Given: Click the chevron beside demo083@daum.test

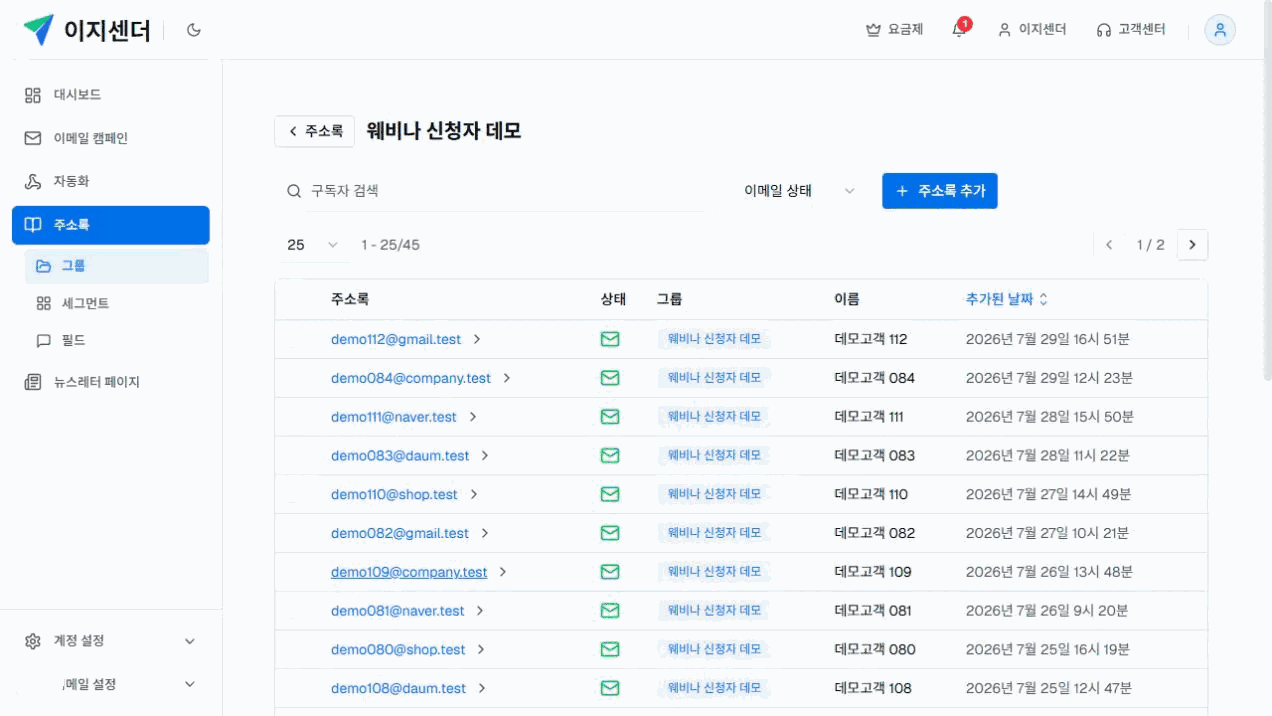Looking at the screenshot, I should pos(485,456).
